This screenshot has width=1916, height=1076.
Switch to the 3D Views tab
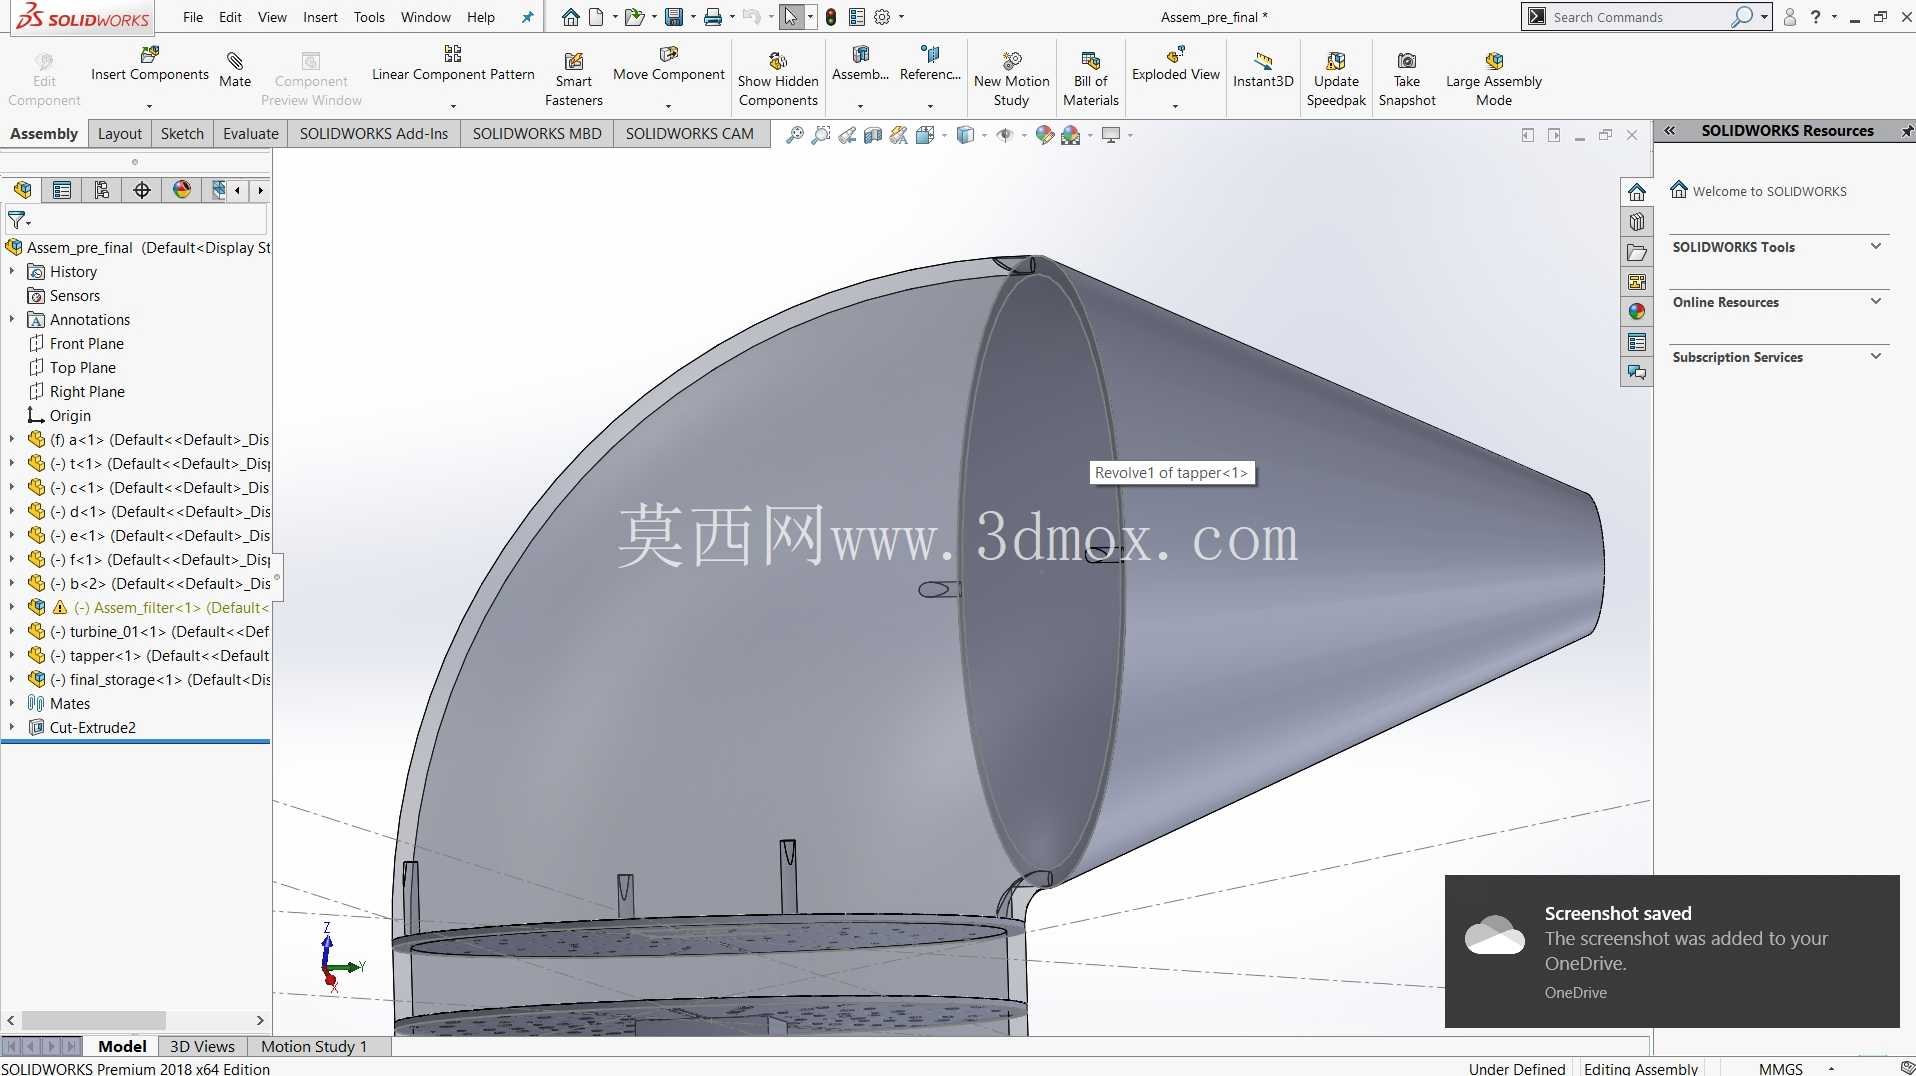(x=202, y=1046)
